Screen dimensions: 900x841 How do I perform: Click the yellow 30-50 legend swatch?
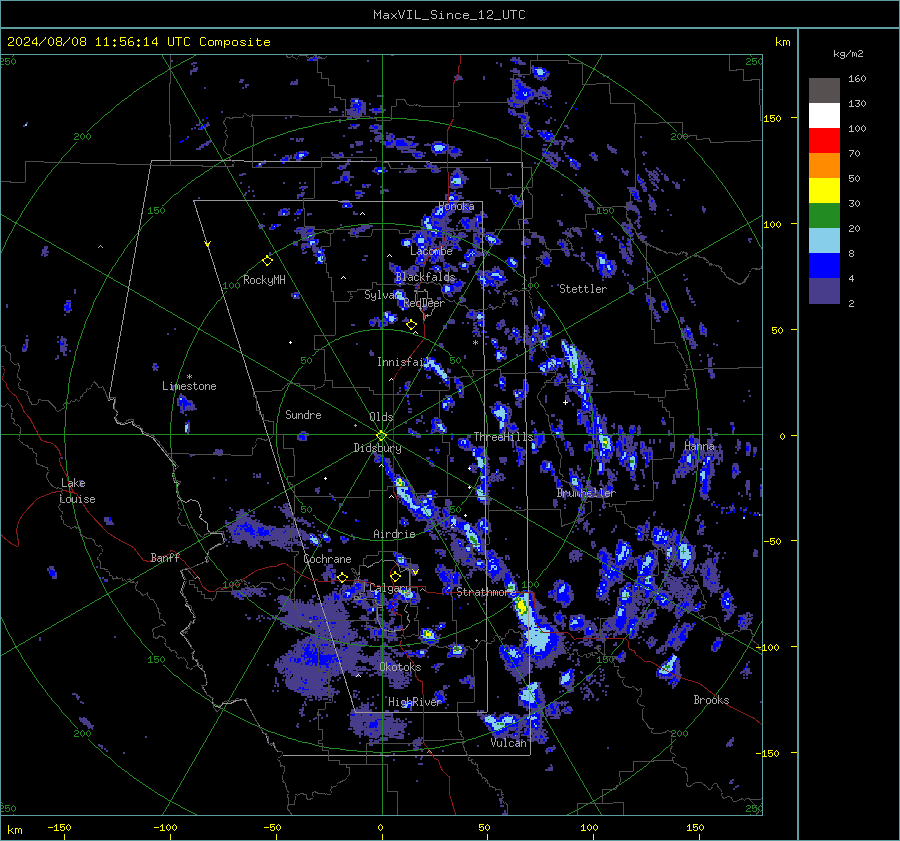click(x=824, y=191)
